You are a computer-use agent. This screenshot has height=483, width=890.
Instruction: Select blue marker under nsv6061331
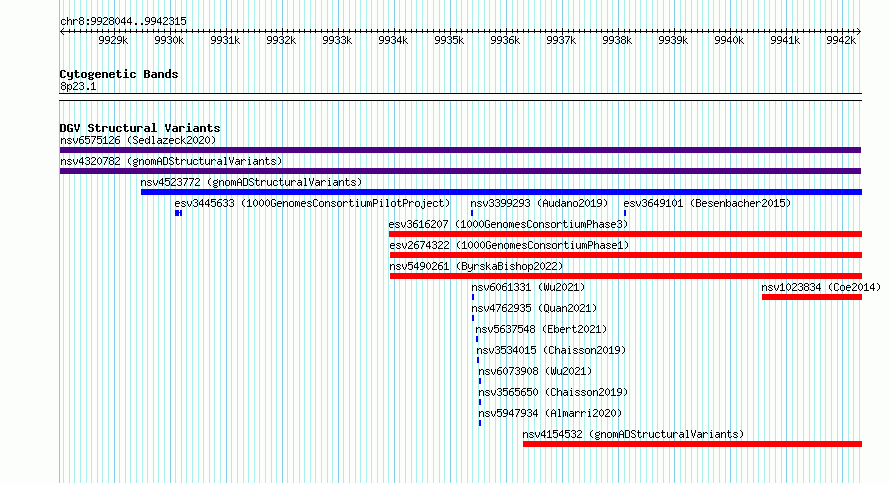pos(473,297)
